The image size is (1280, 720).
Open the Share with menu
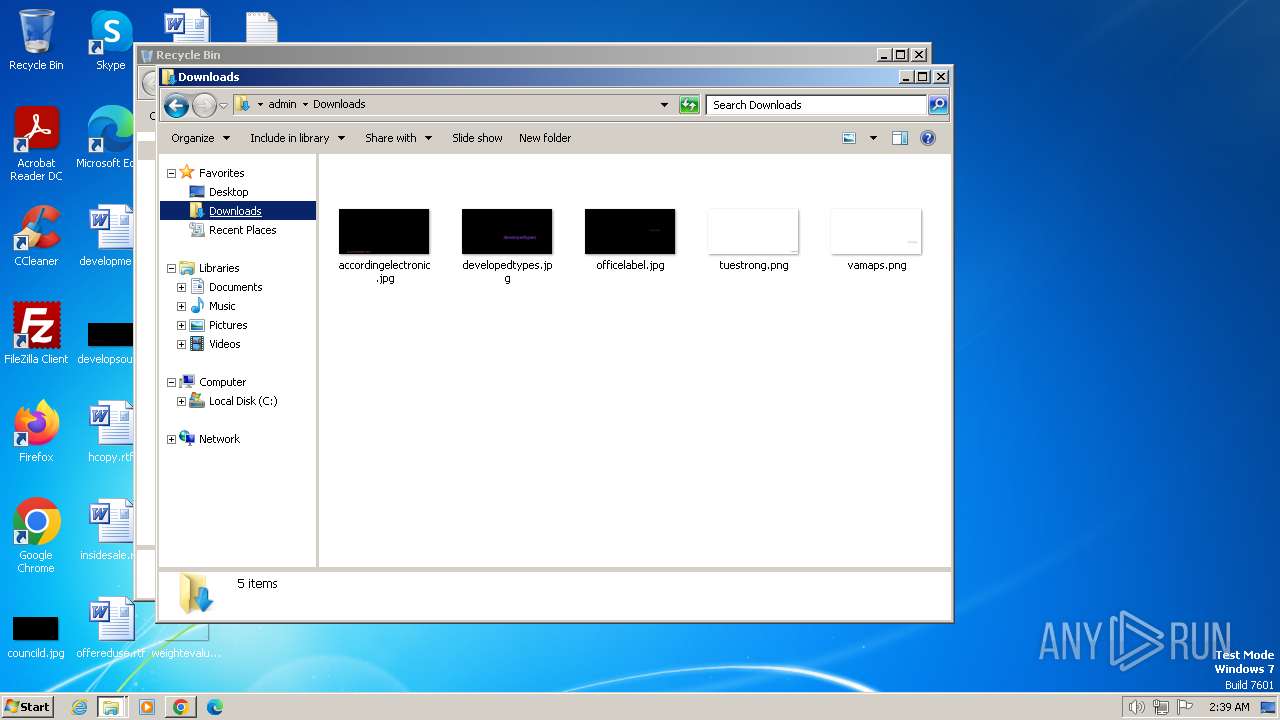tap(398, 138)
